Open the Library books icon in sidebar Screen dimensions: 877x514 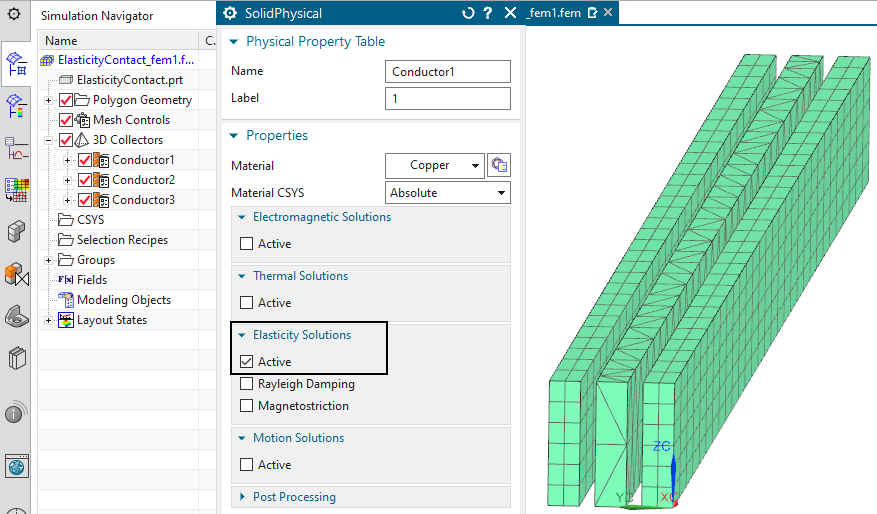pos(16,358)
